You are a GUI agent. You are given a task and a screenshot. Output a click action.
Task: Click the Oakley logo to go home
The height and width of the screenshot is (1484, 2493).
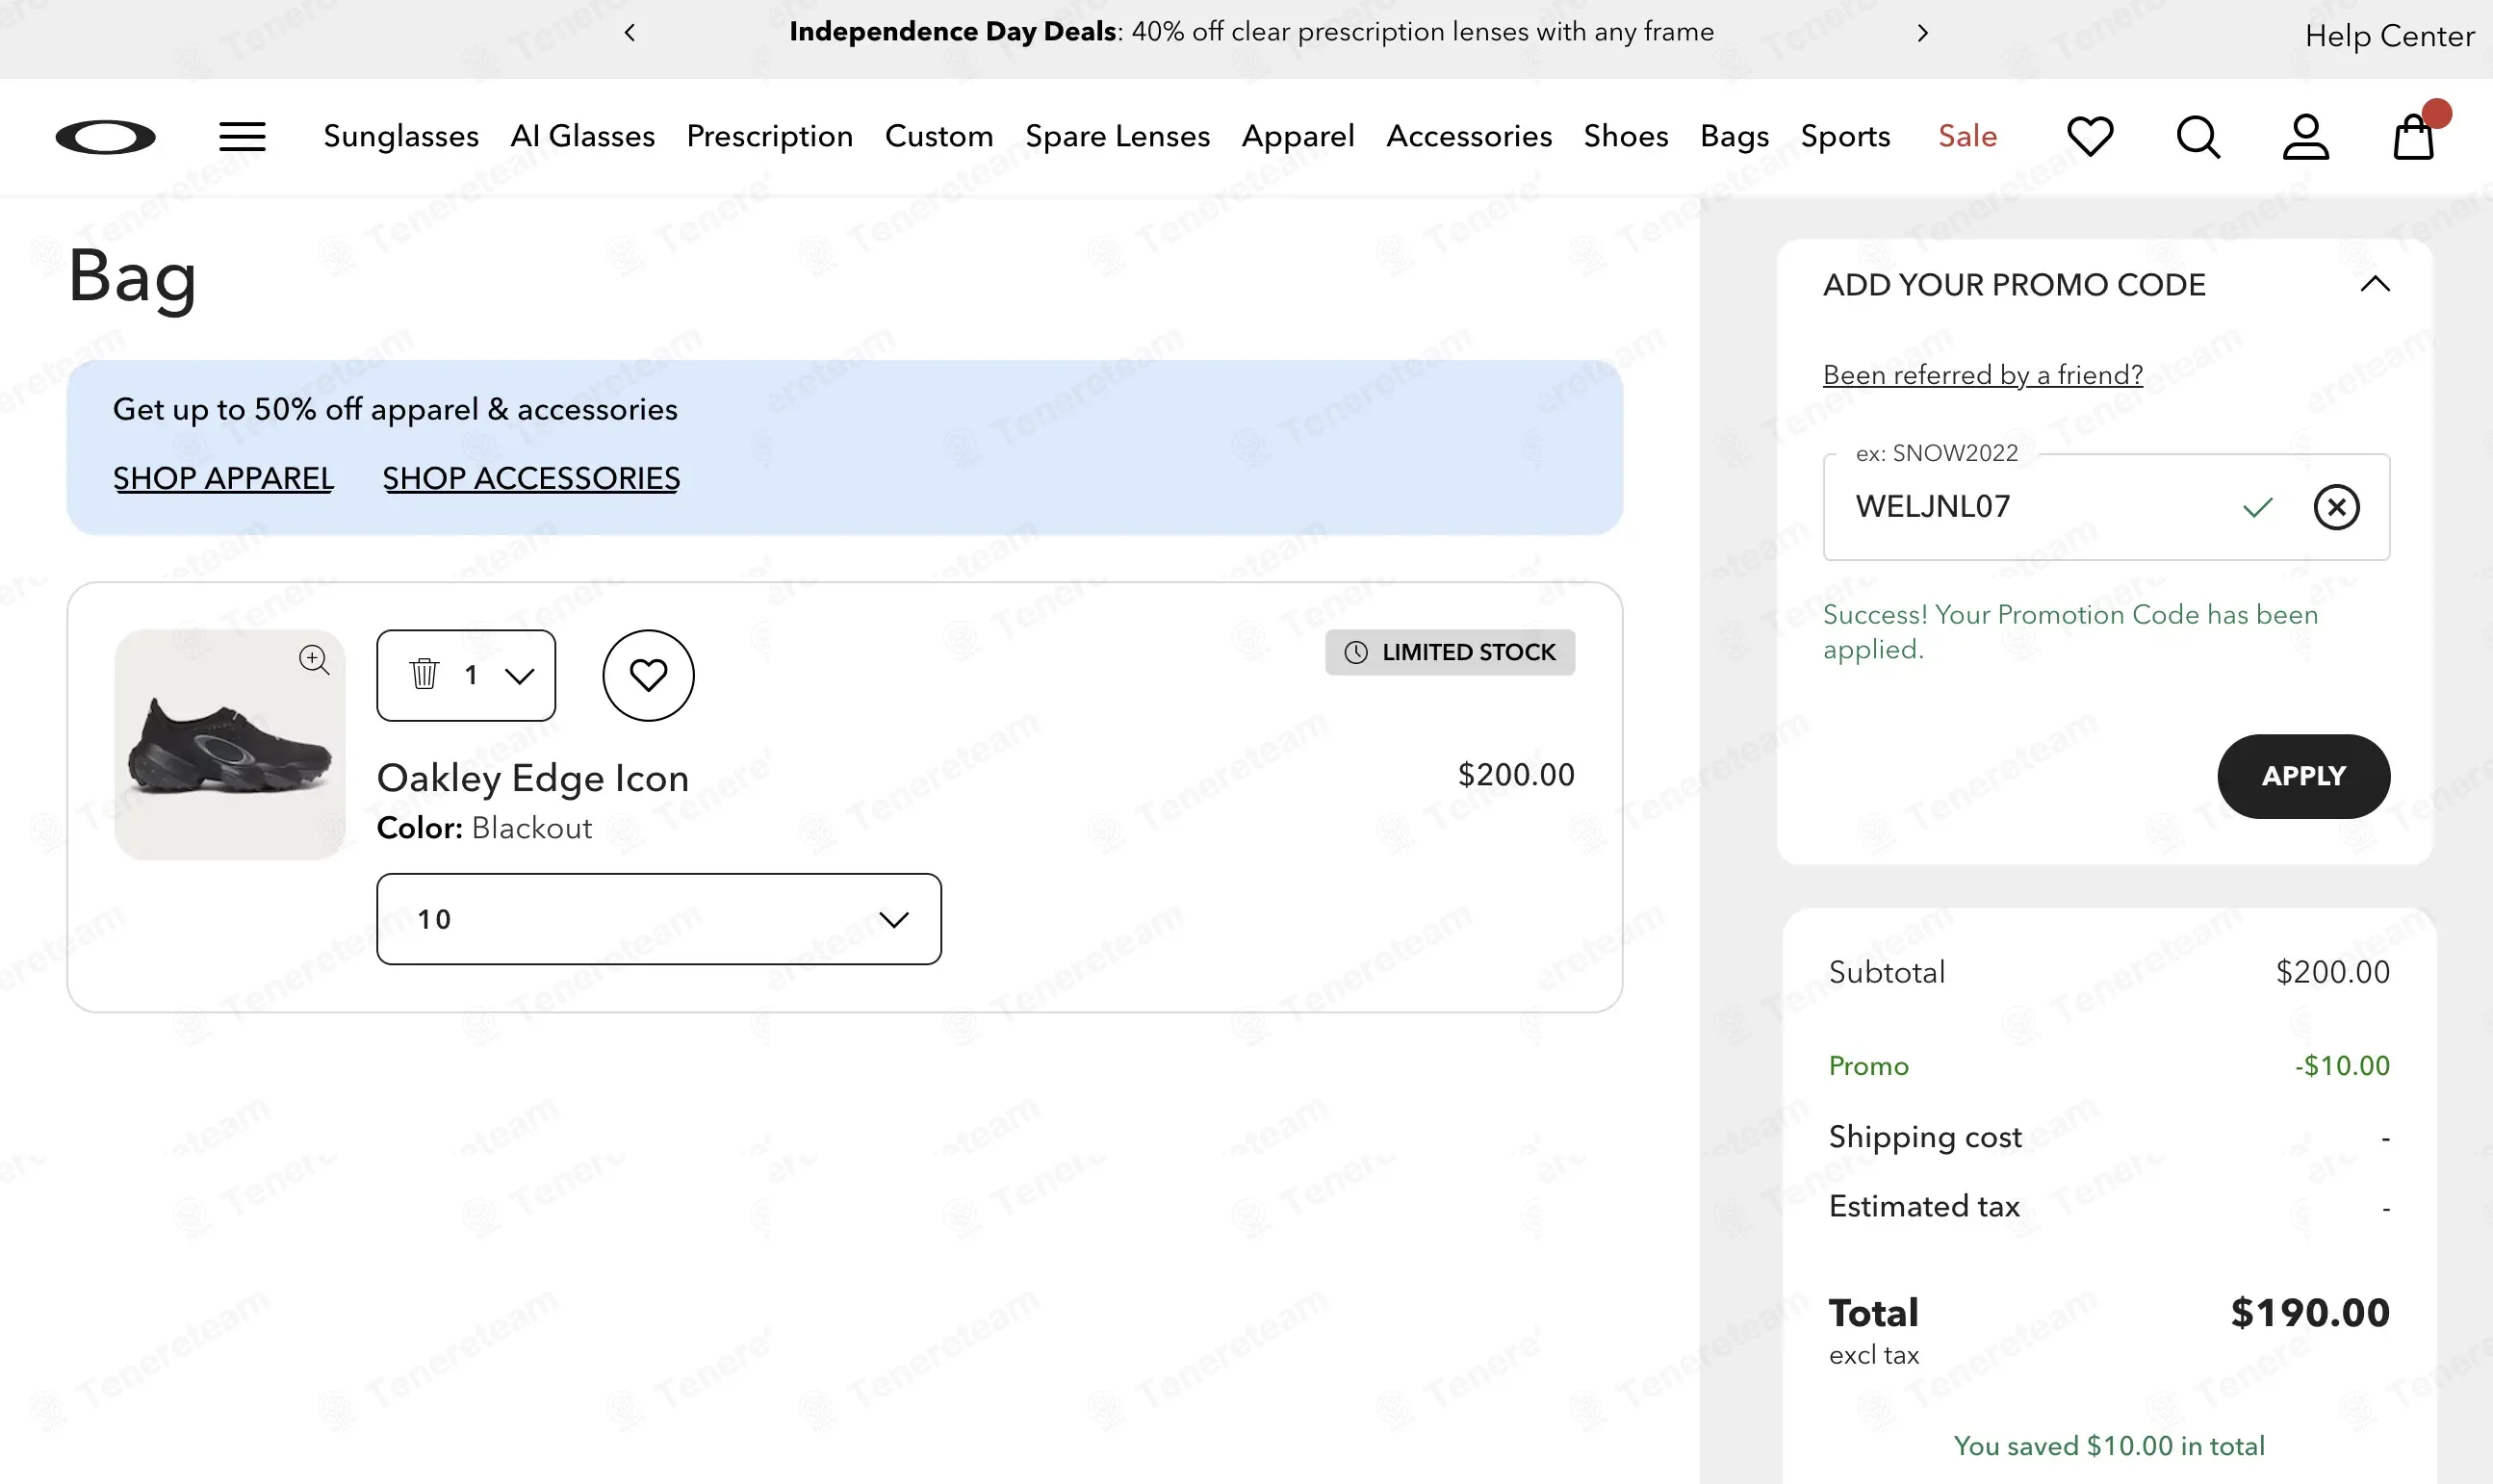[x=105, y=137]
